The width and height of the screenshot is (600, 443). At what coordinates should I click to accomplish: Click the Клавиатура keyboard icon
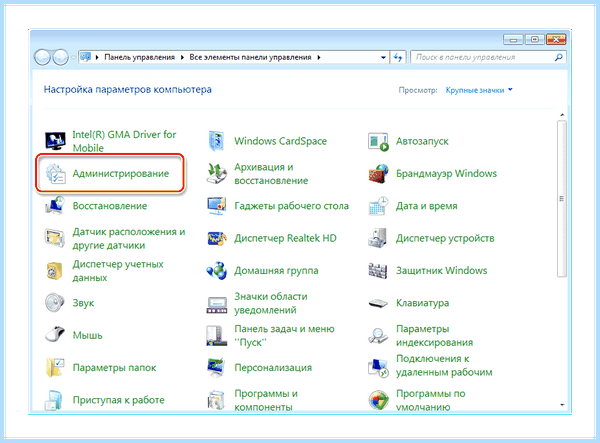coord(378,303)
